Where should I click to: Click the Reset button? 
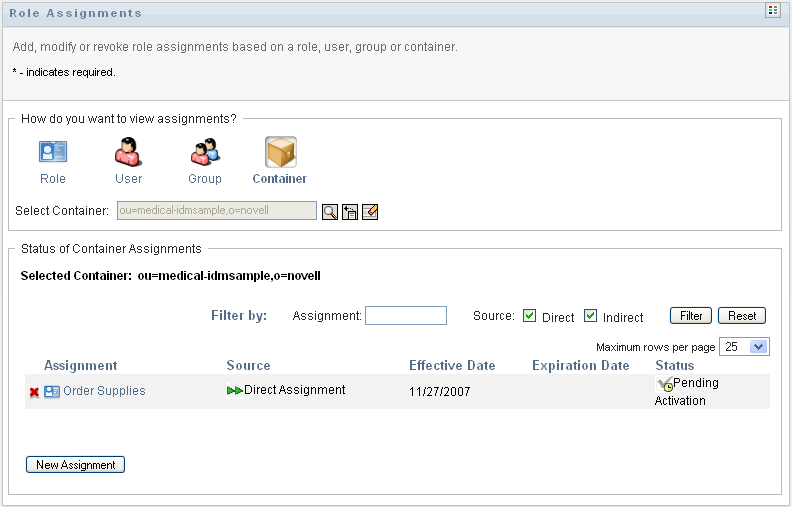[741, 315]
